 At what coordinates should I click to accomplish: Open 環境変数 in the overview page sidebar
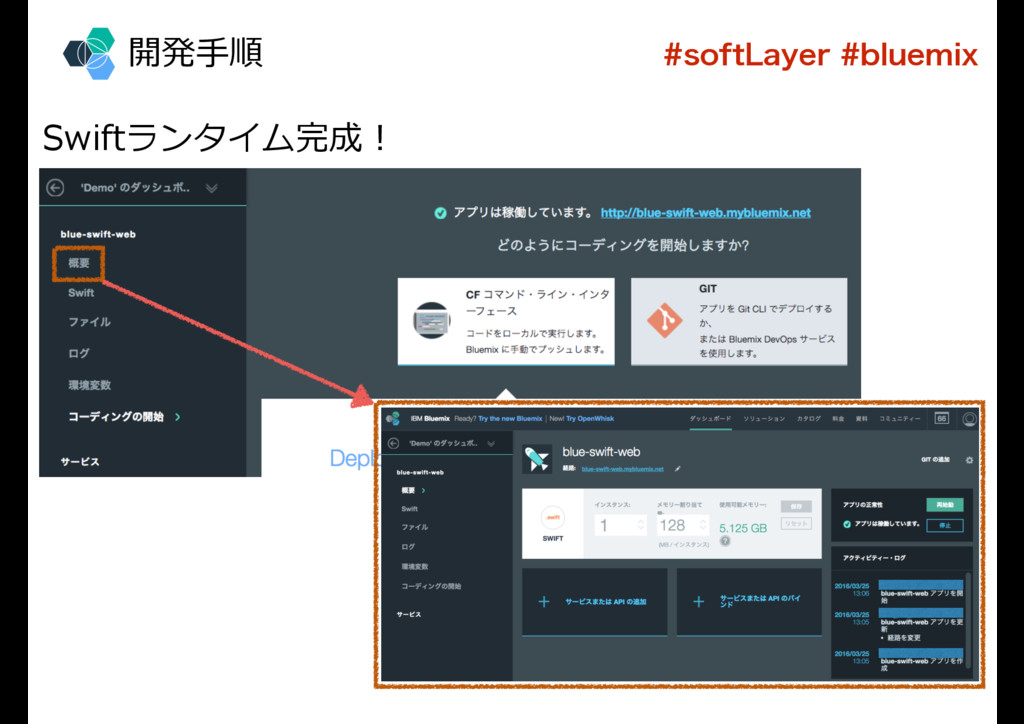415,567
